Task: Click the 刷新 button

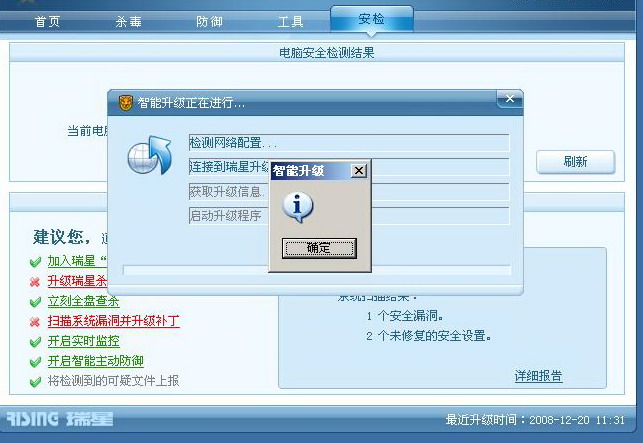Action: point(575,162)
